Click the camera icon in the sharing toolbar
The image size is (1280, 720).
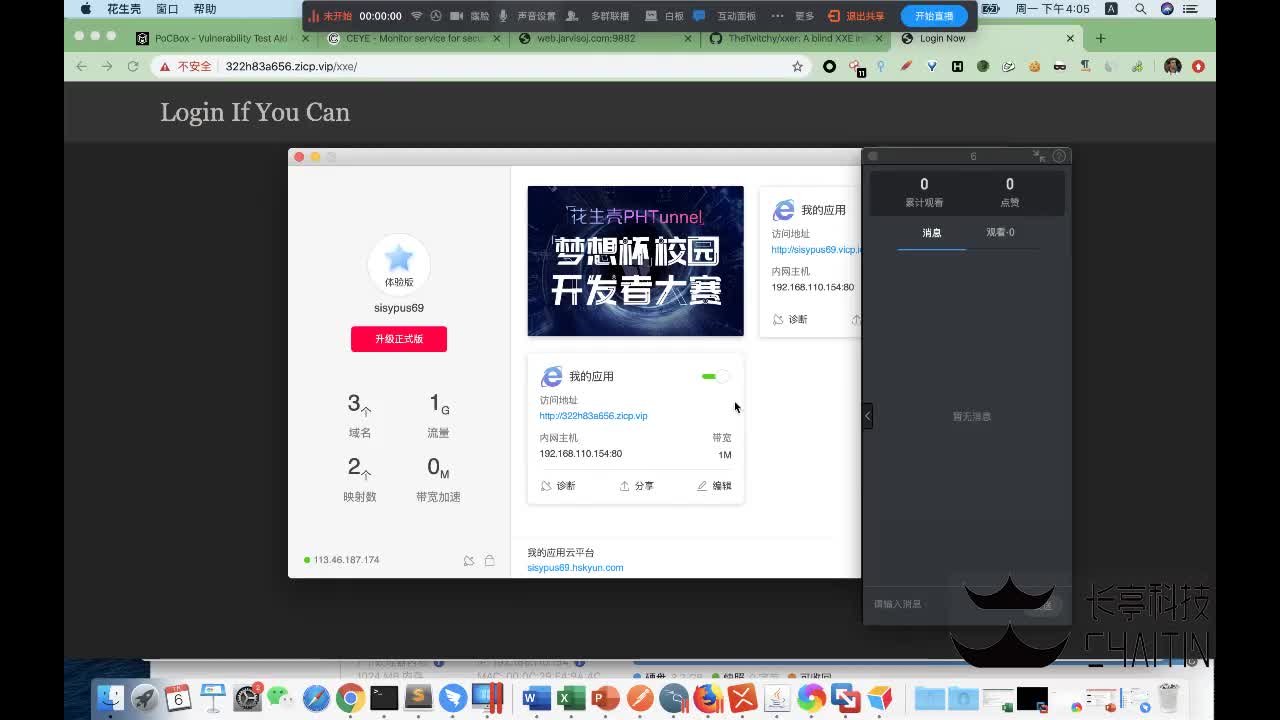click(x=456, y=16)
